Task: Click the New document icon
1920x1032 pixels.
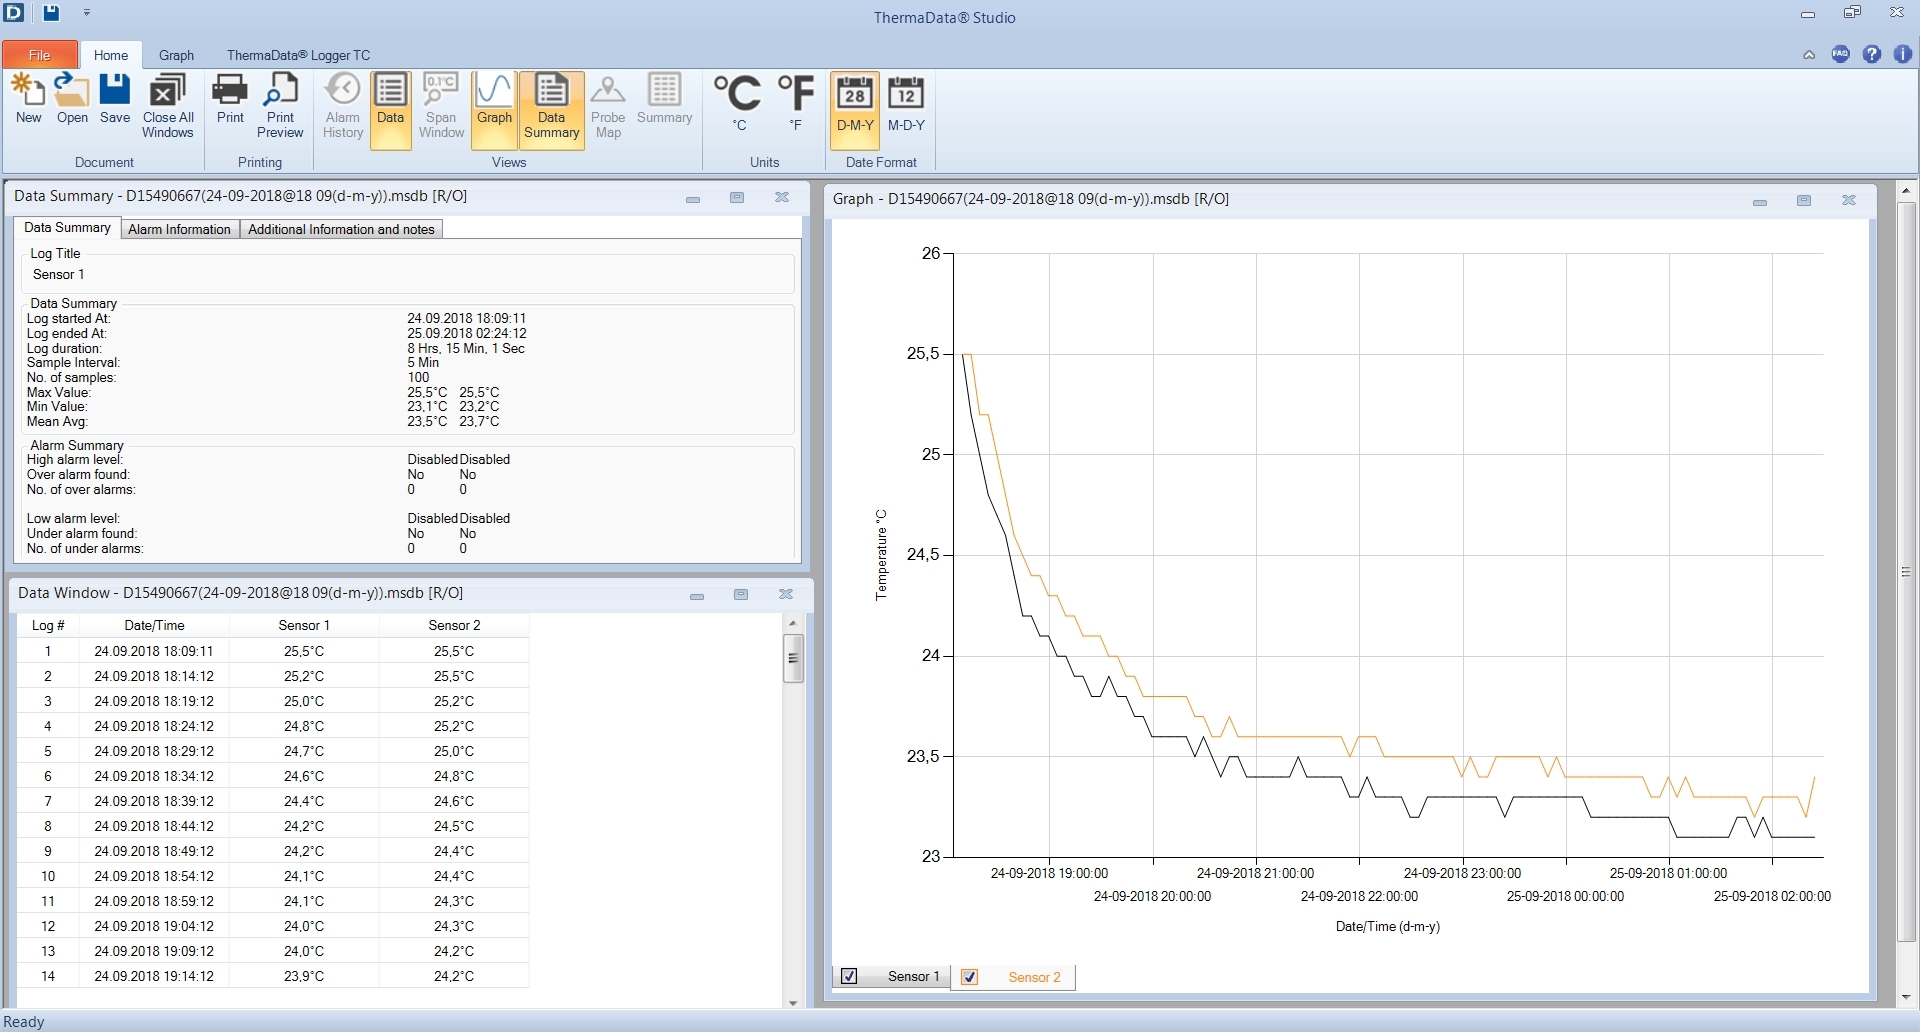Action: click(x=28, y=98)
